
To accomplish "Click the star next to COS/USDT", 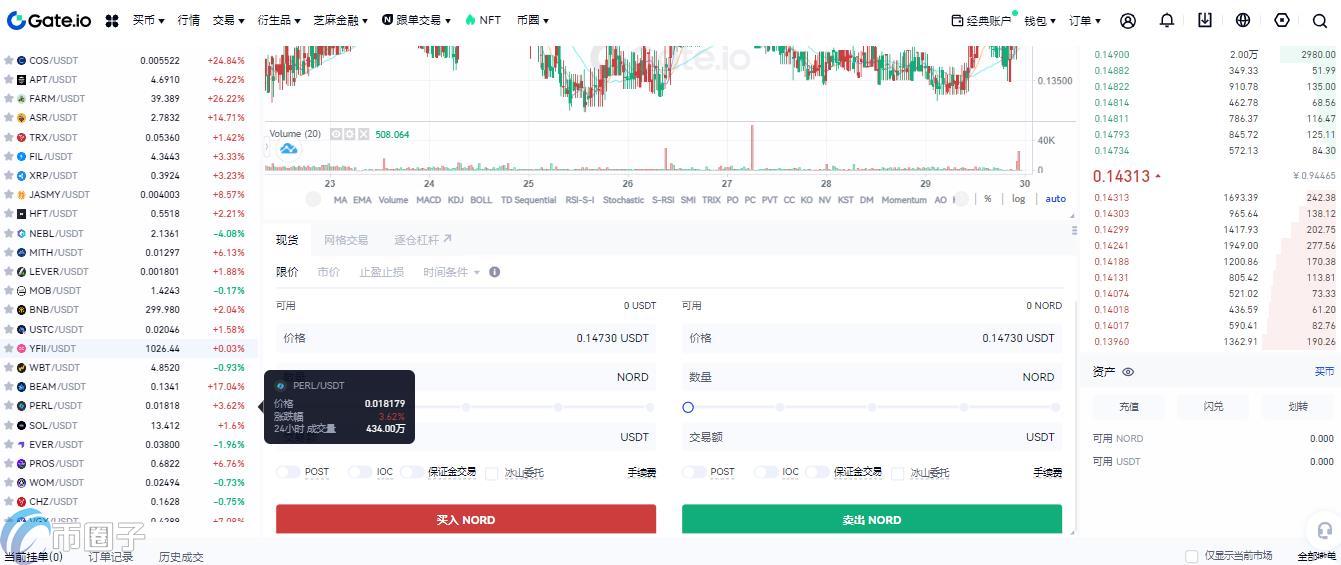I will [9, 61].
